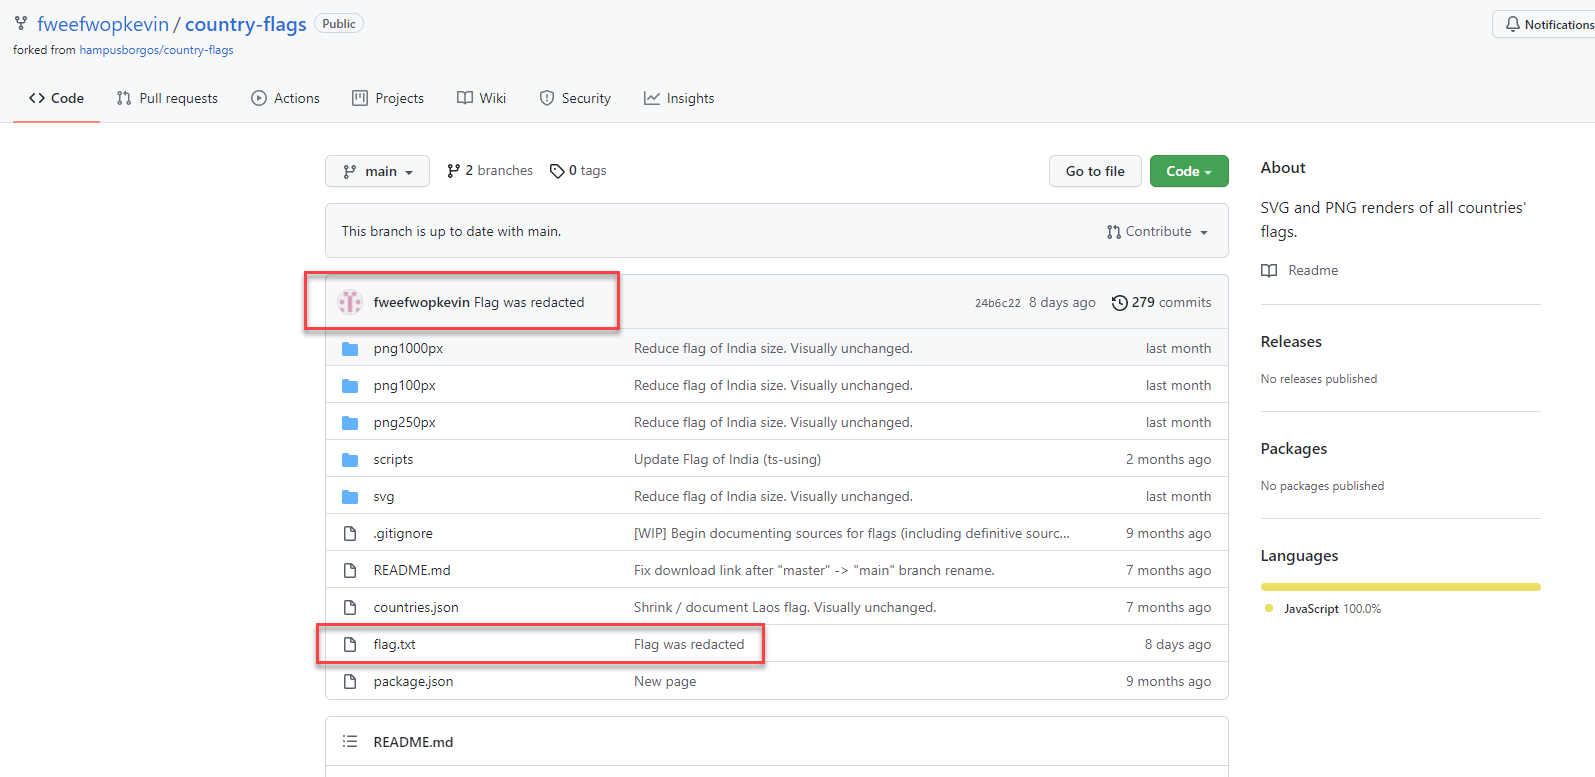Click the countries.json file icon

coord(350,608)
